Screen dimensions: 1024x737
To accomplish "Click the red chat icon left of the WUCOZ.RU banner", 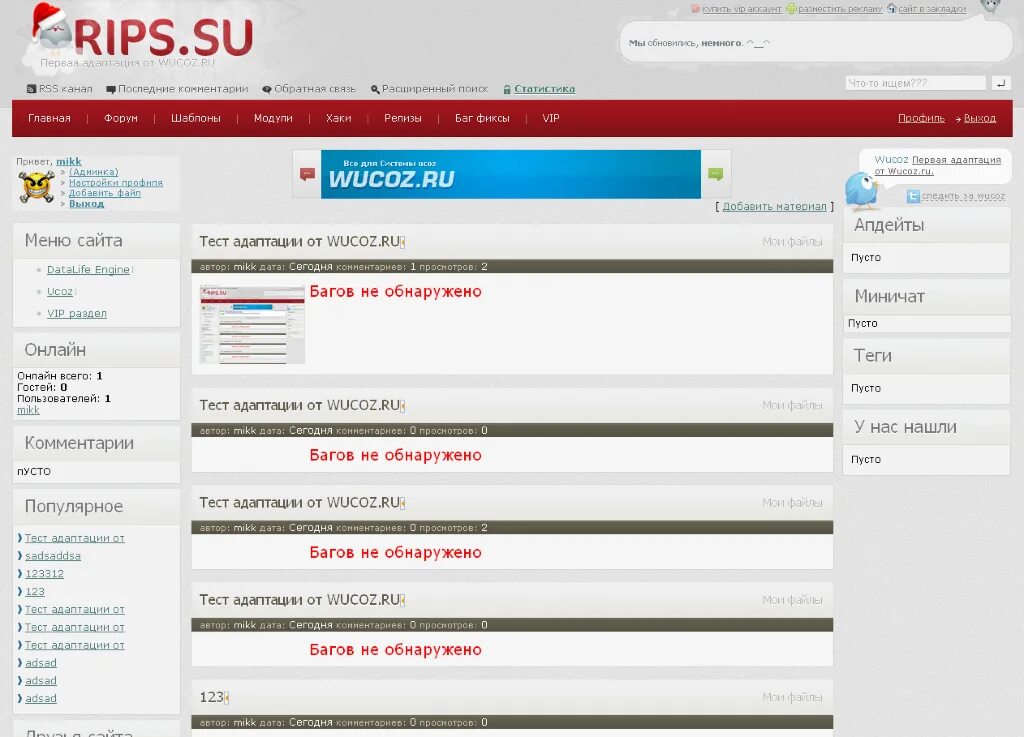I will (307, 174).
